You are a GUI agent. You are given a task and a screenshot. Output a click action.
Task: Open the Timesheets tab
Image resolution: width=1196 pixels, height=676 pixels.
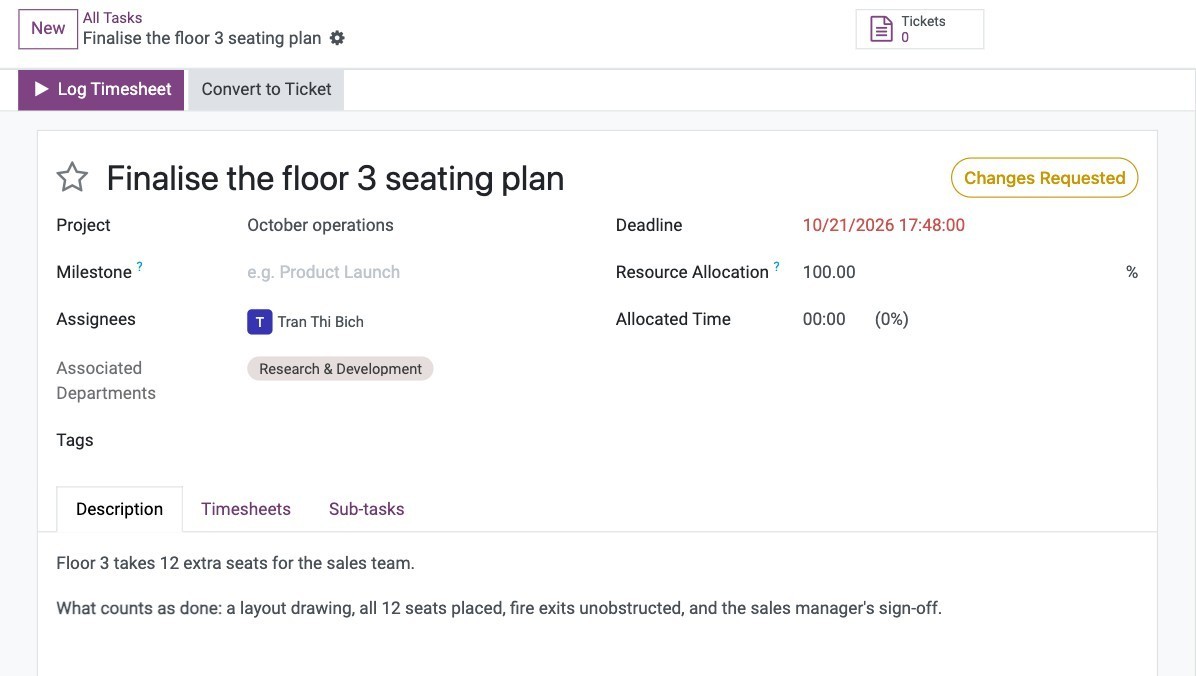[x=246, y=509]
